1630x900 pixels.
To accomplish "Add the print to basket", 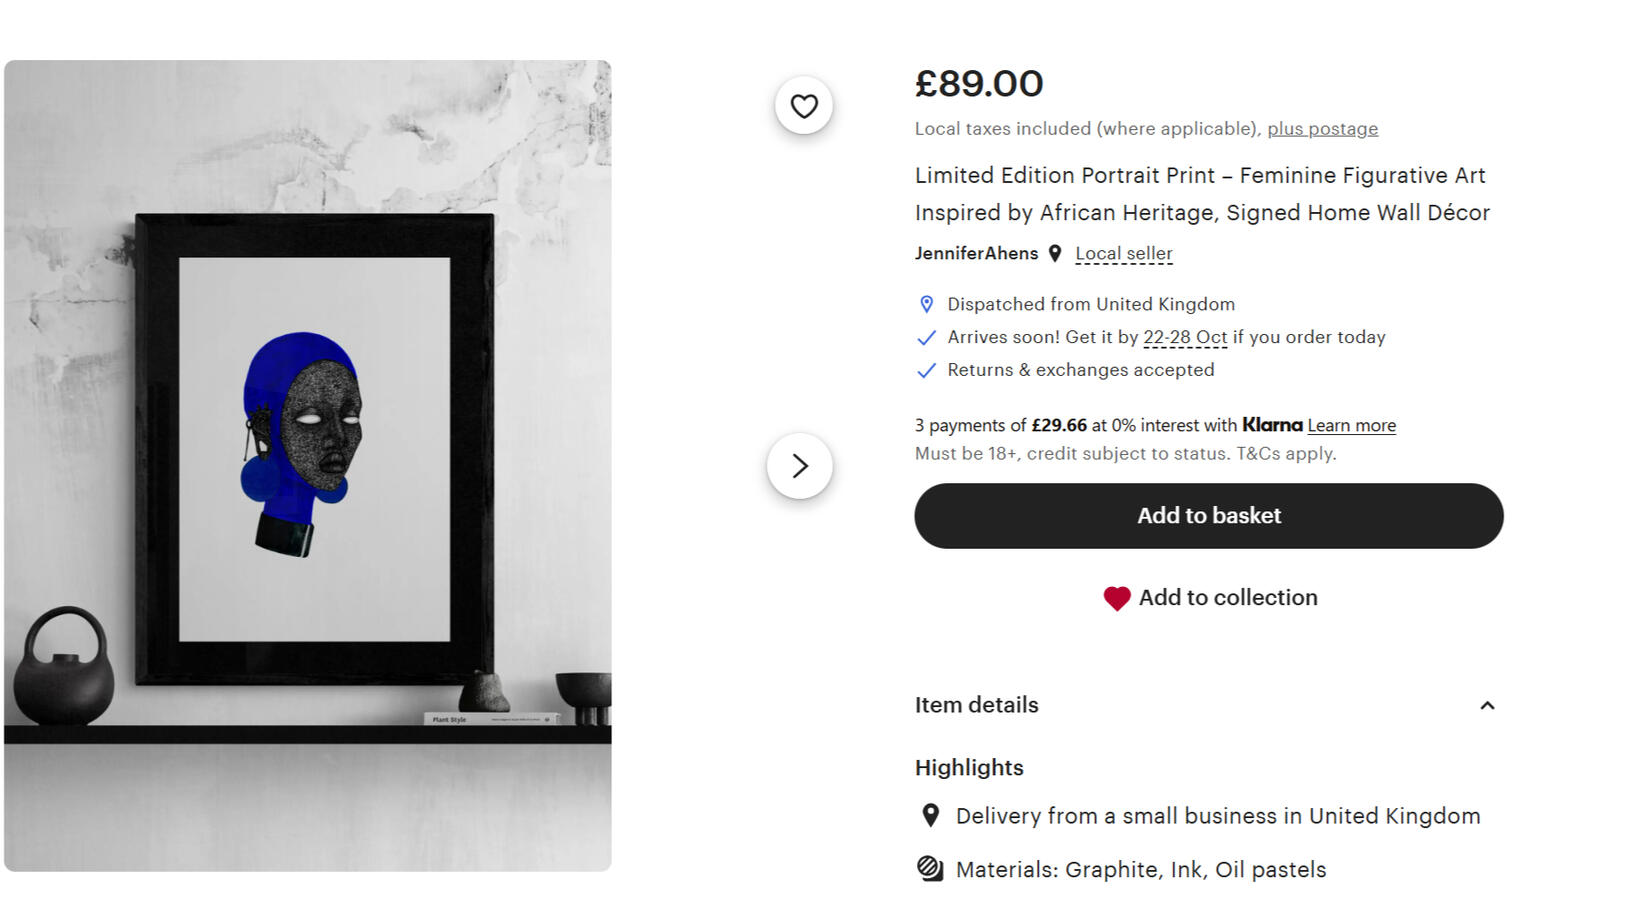I will 1208,516.
